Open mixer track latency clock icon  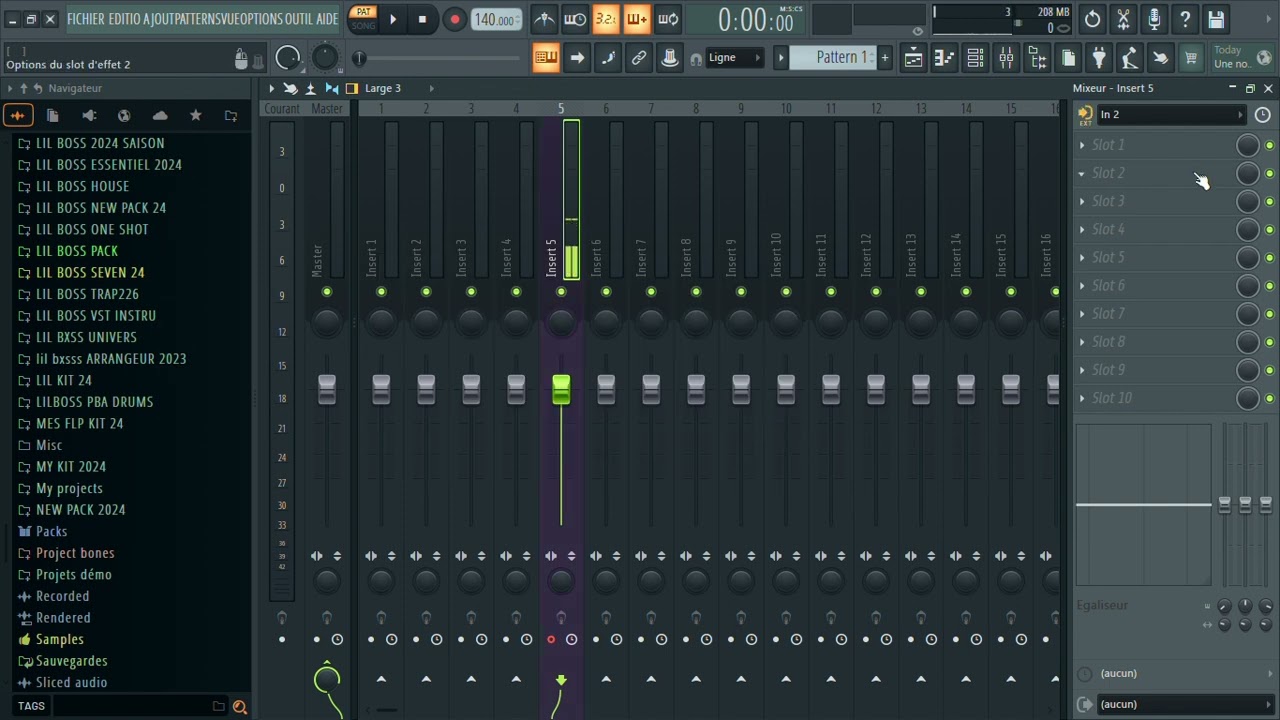pyautogui.click(x=1263, y=115)
